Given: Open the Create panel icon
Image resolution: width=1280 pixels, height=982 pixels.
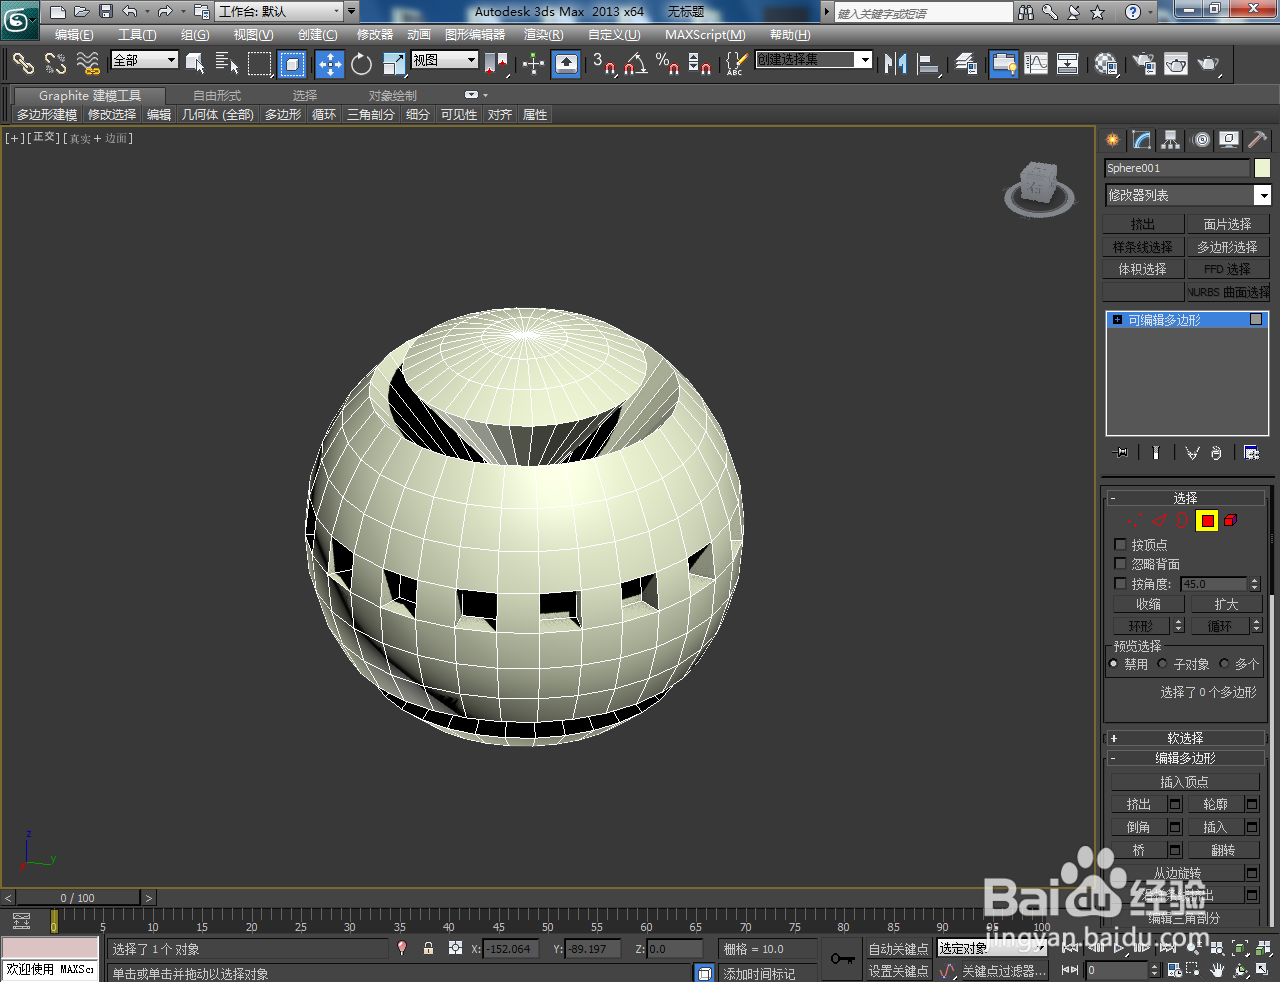Looking at the screenshot, I should 1112,140.
